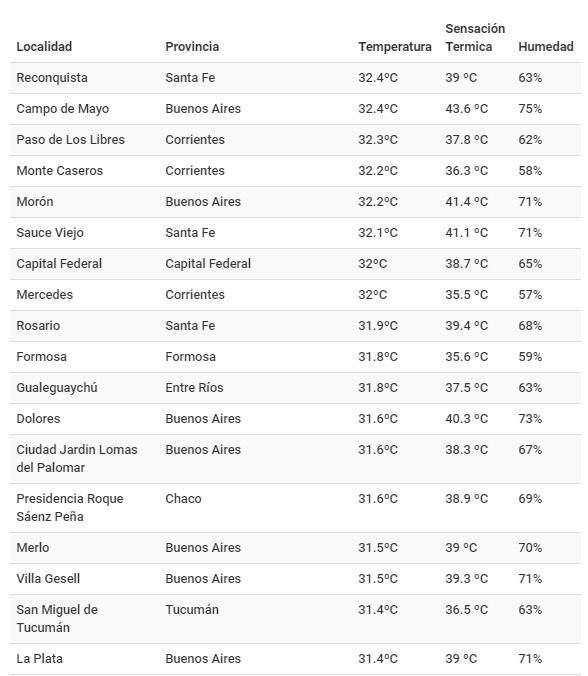Click the Temperatura column header
Screen dimensions: 588x676
[x=394, y=47]
